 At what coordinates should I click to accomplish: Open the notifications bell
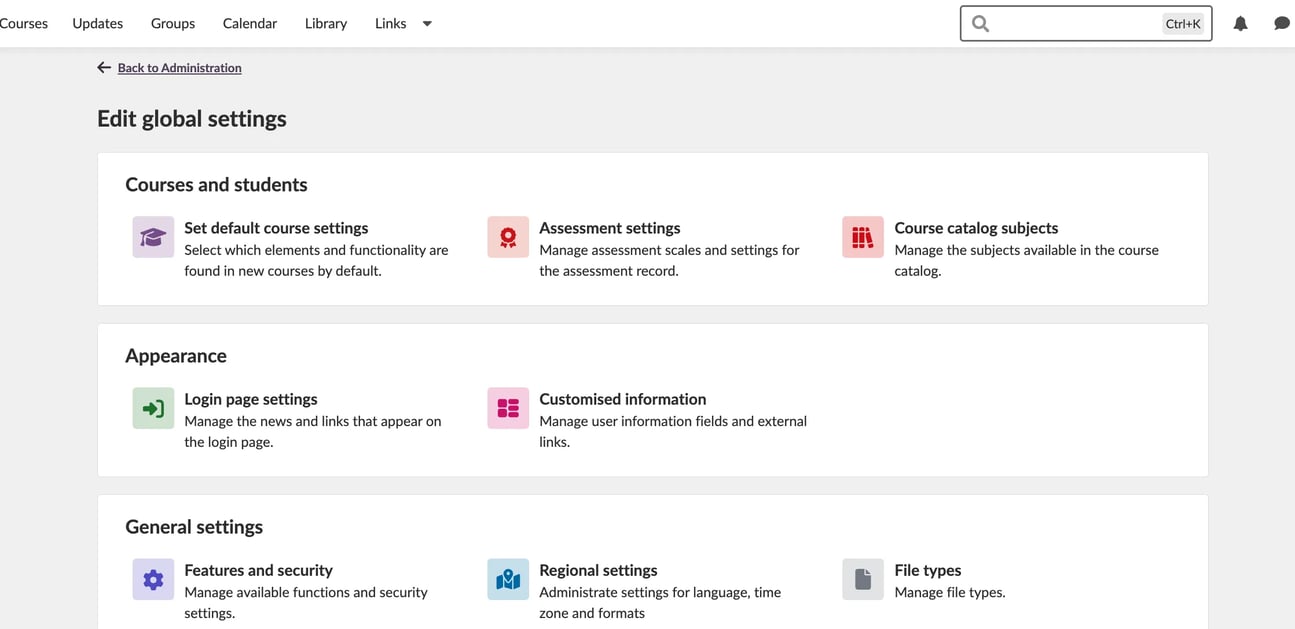(1240, 24)
